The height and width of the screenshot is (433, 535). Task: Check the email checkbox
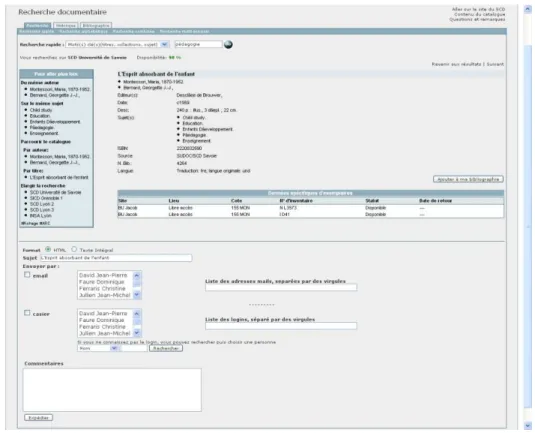click(x=27, y=275)
